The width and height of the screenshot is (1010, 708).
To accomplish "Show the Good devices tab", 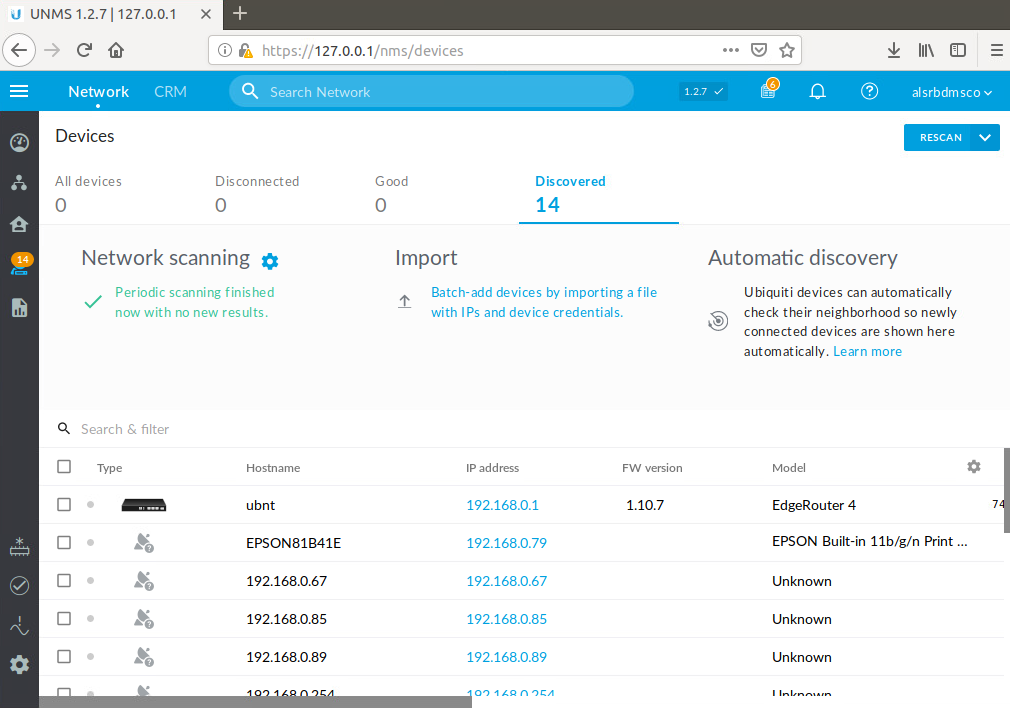I will click(392, 193).
